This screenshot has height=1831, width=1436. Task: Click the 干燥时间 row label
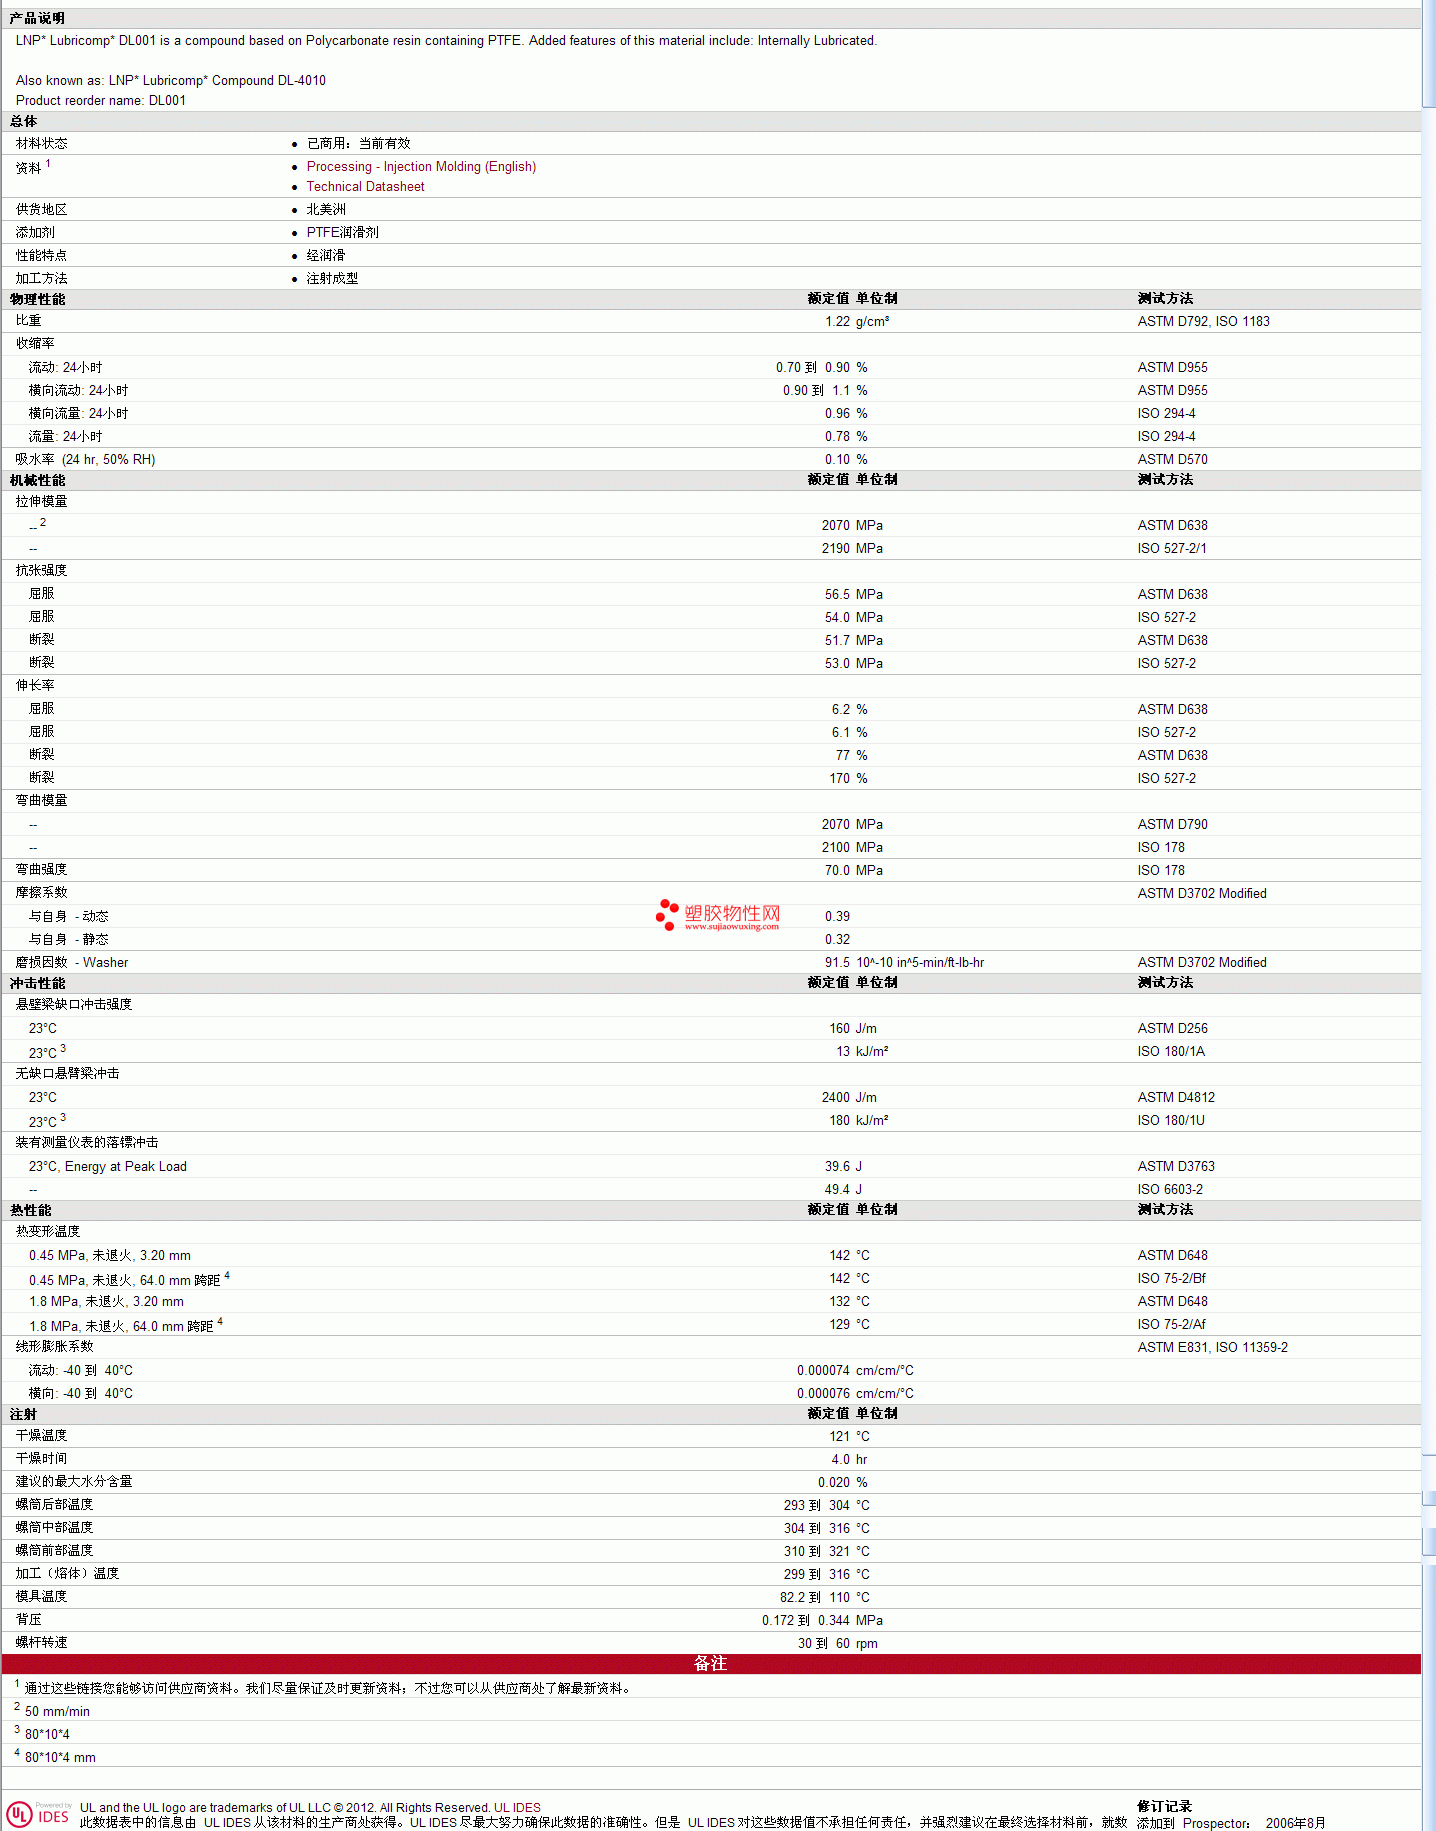point(41,1459)
